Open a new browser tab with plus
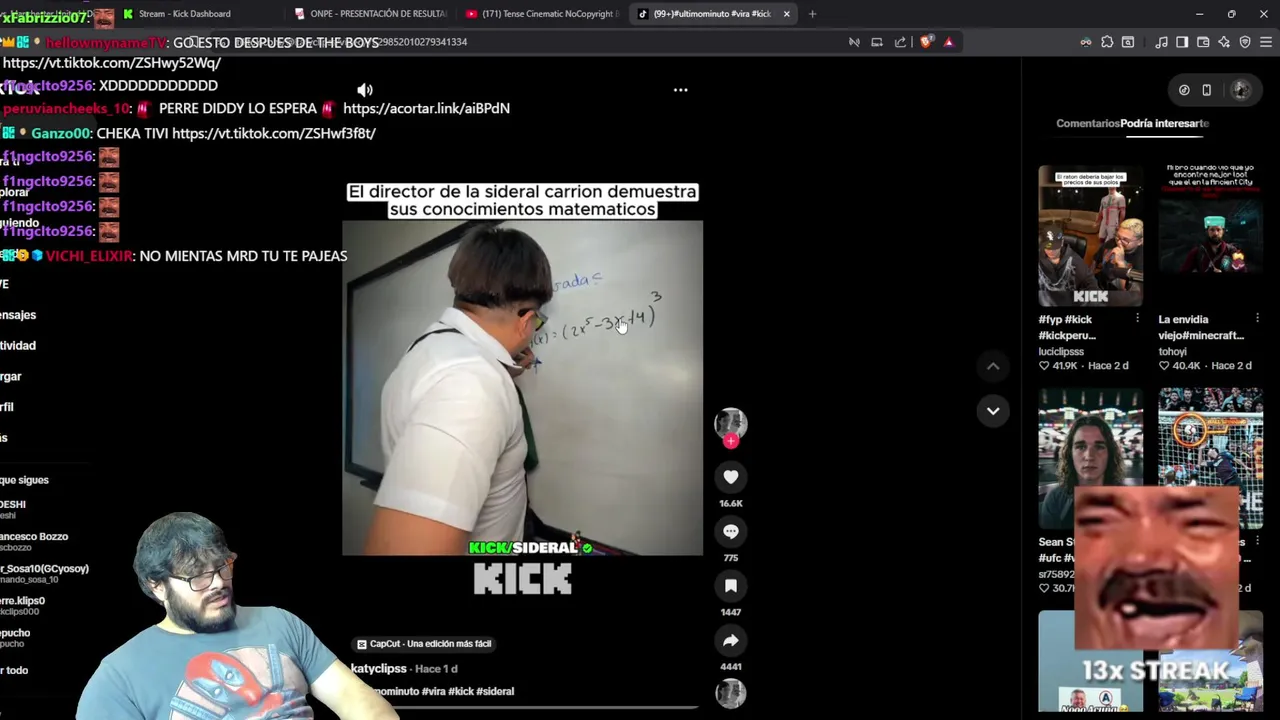 pyautogui.click(x=812, y=14)
